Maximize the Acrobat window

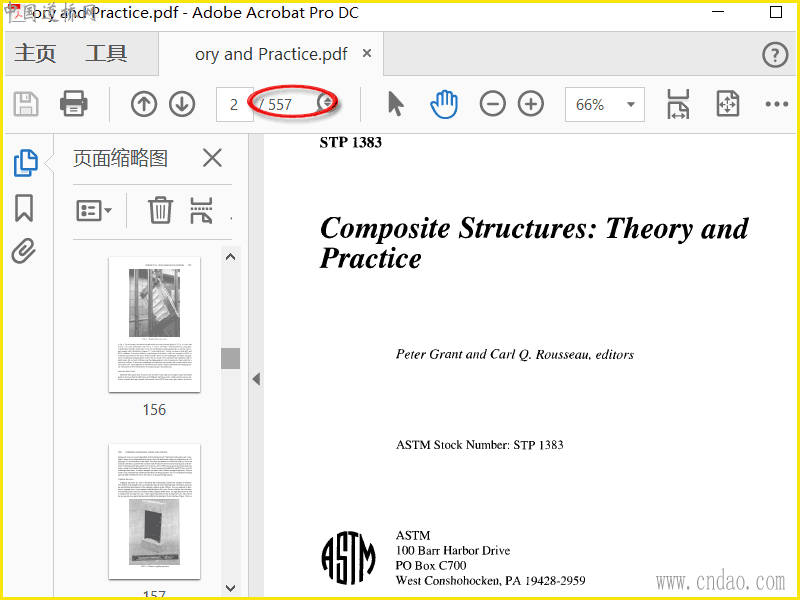tap(776, 12)
